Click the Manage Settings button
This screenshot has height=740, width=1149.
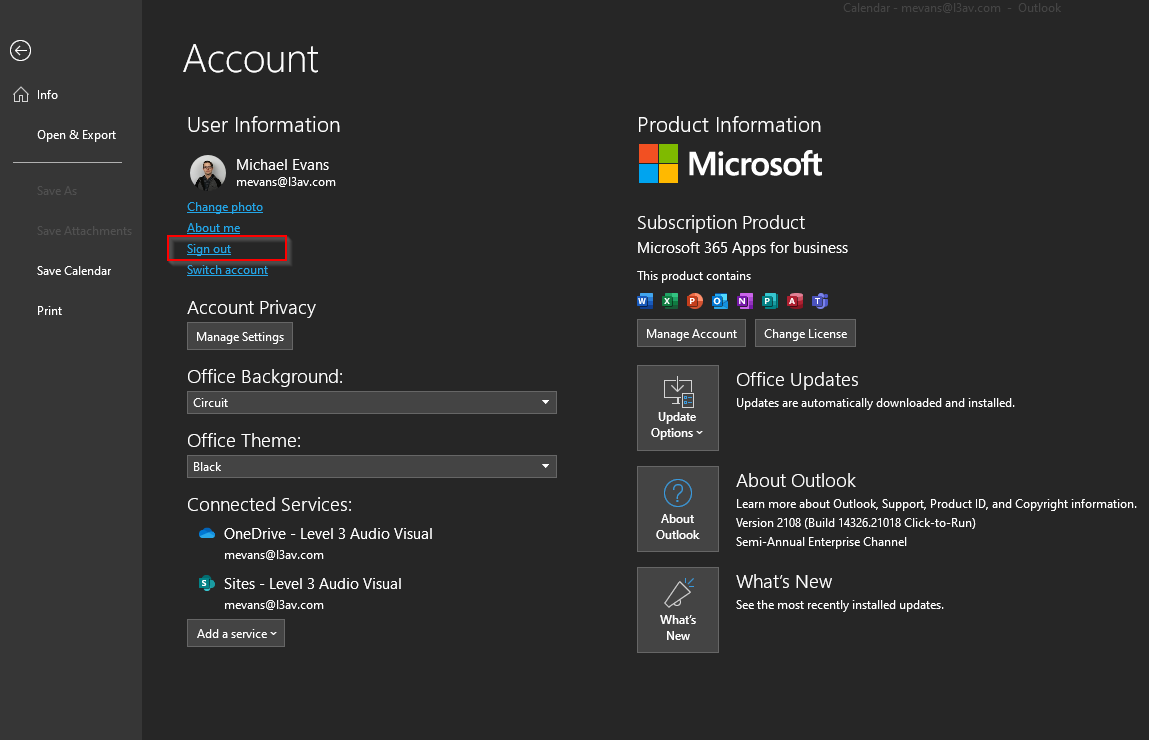[x=240, y=337]
